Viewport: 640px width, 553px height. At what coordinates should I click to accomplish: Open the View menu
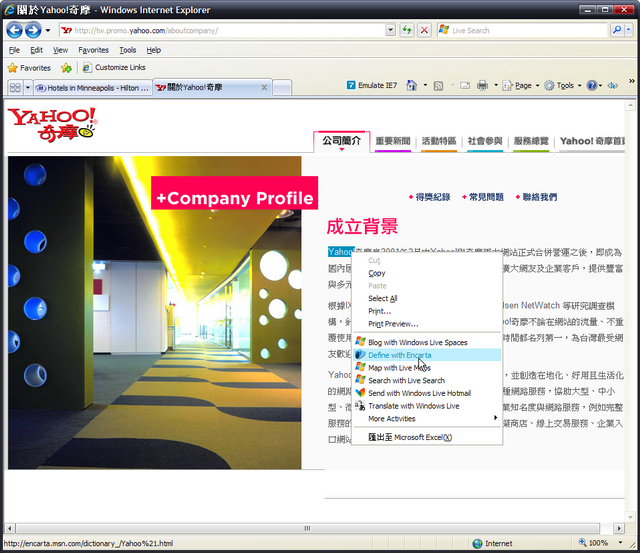click(x=60, y=50)
